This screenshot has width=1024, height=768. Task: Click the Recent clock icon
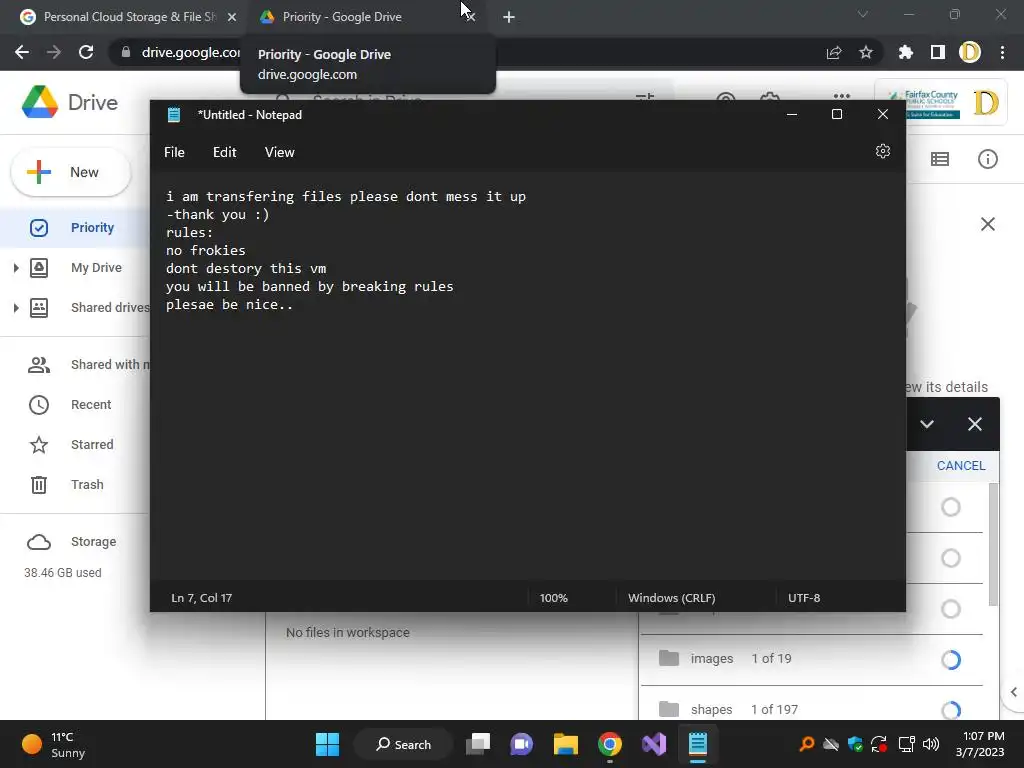pyautogui.click(x=39, y=405)
